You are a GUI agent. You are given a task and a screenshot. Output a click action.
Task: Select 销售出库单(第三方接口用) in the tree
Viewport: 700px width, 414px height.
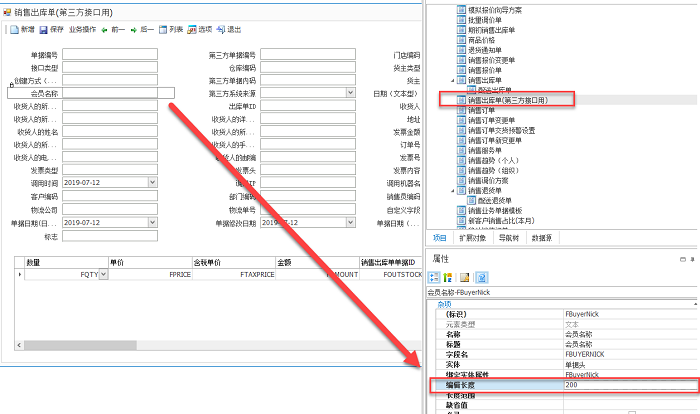tap(521, 100)
